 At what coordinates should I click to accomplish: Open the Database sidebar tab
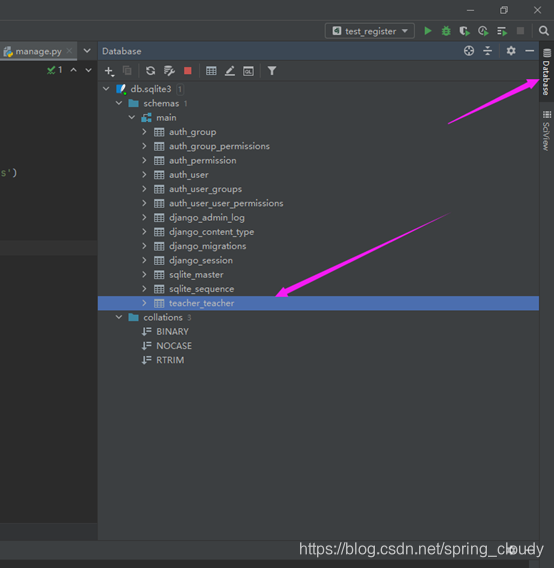pyautogui.click(x=546, y=72)
